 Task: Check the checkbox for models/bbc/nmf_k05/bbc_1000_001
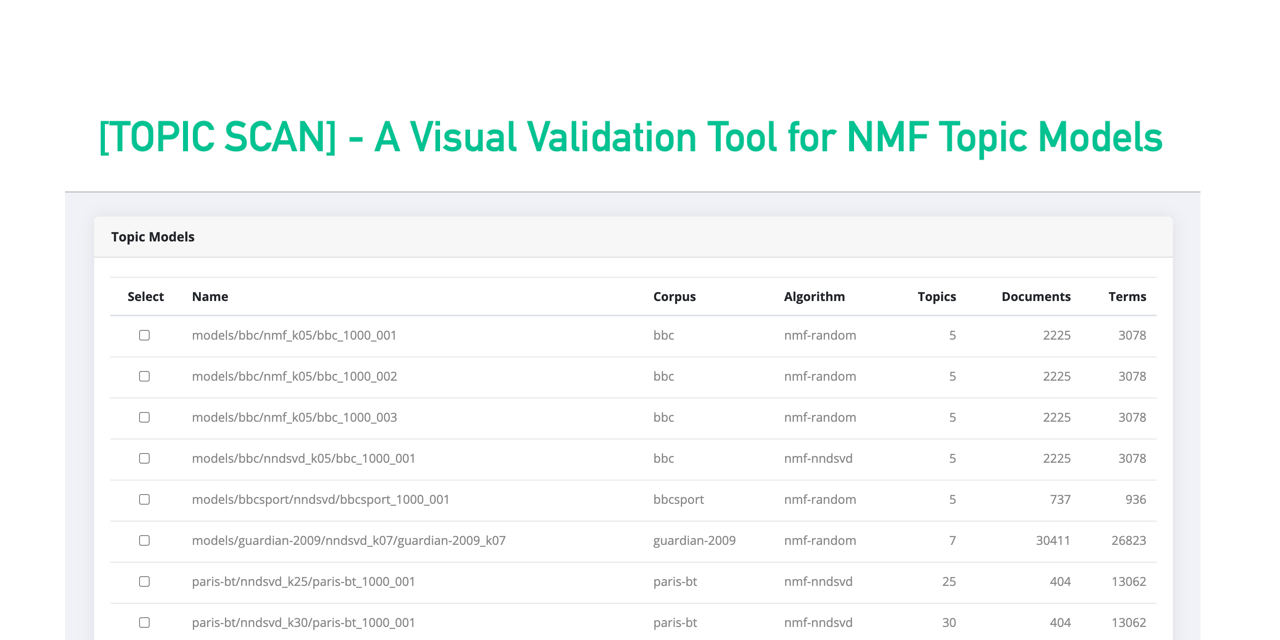tap(144, 335)
